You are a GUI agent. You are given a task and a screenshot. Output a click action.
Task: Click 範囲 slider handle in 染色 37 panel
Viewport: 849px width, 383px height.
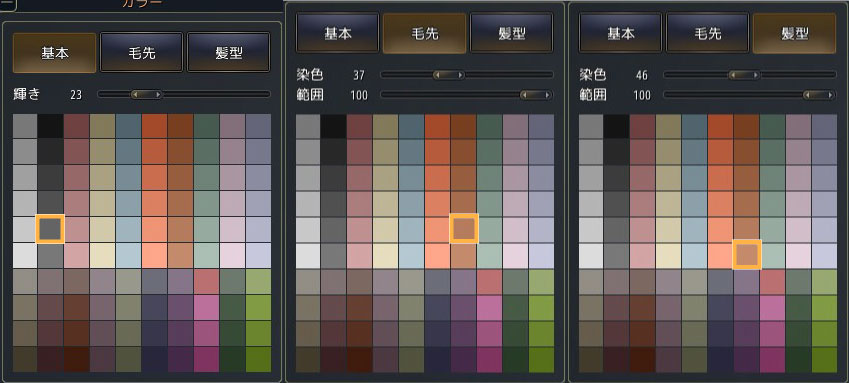tap(535, 95)
